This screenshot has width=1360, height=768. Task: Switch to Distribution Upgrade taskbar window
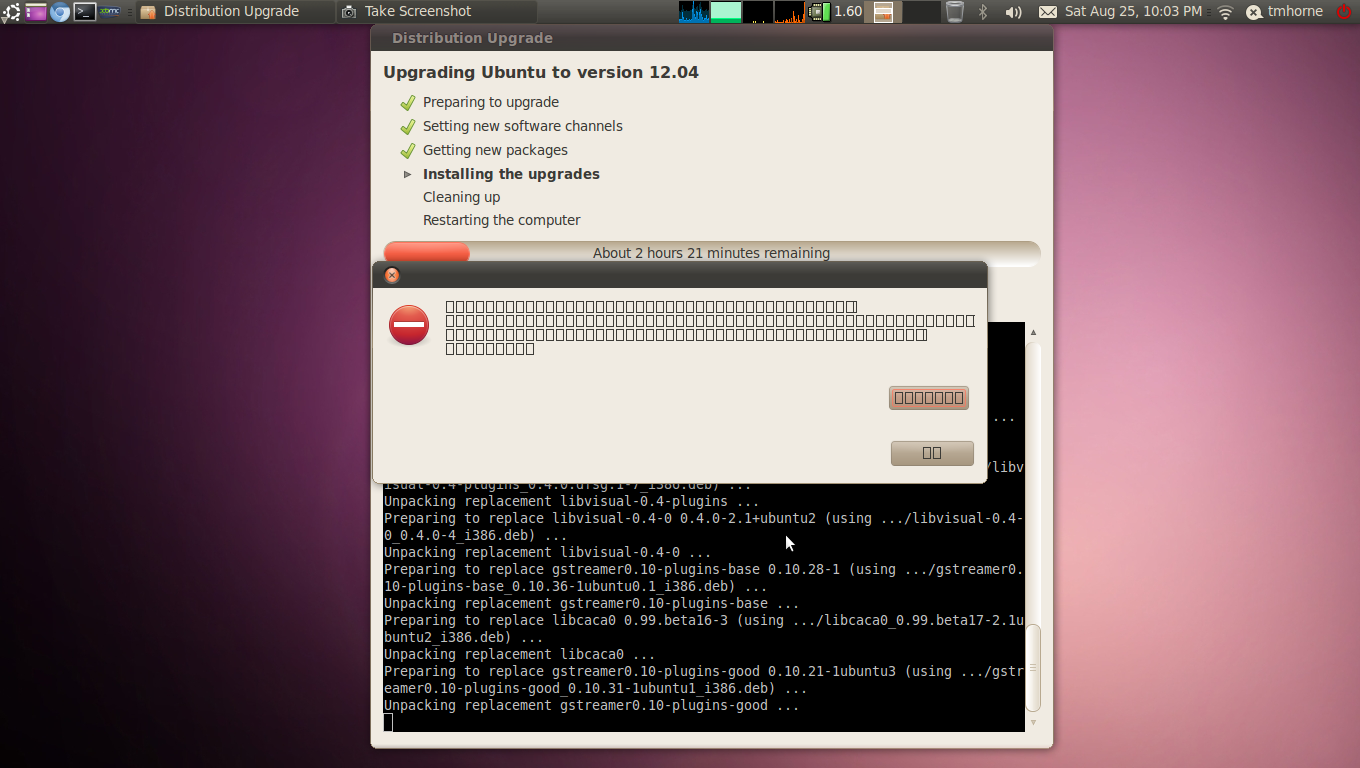(x=233, y=12)
